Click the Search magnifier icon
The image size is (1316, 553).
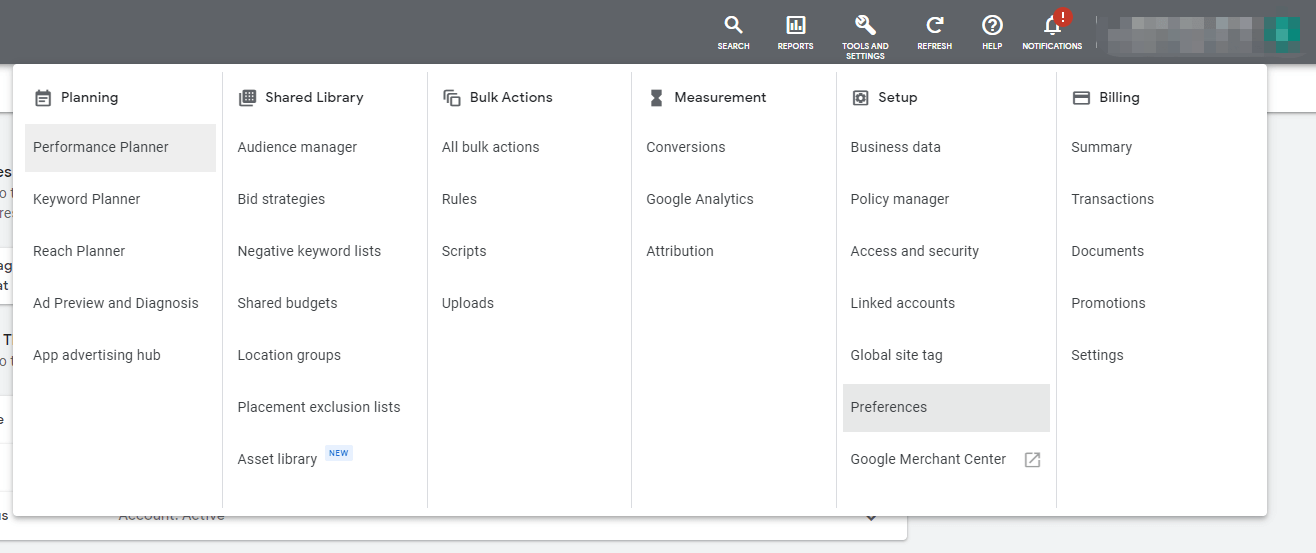pos(733,27)
